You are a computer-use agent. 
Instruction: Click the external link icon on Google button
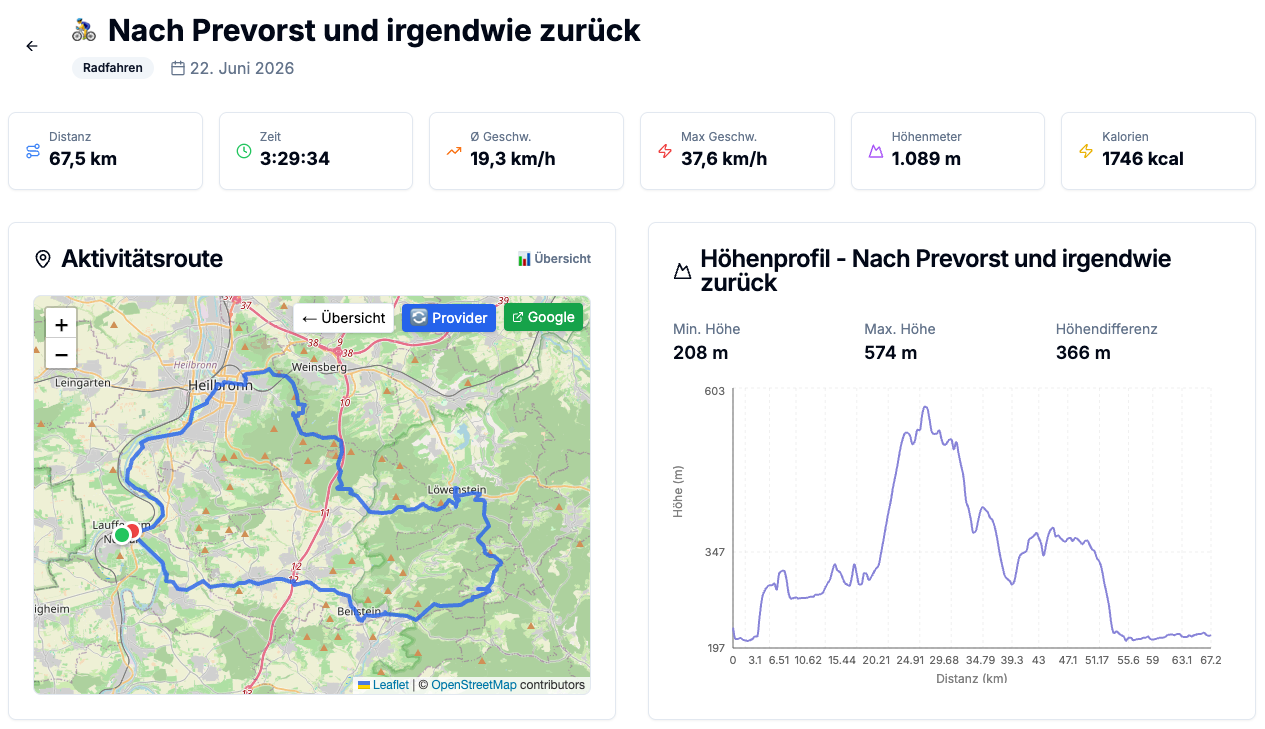(518, 317)
